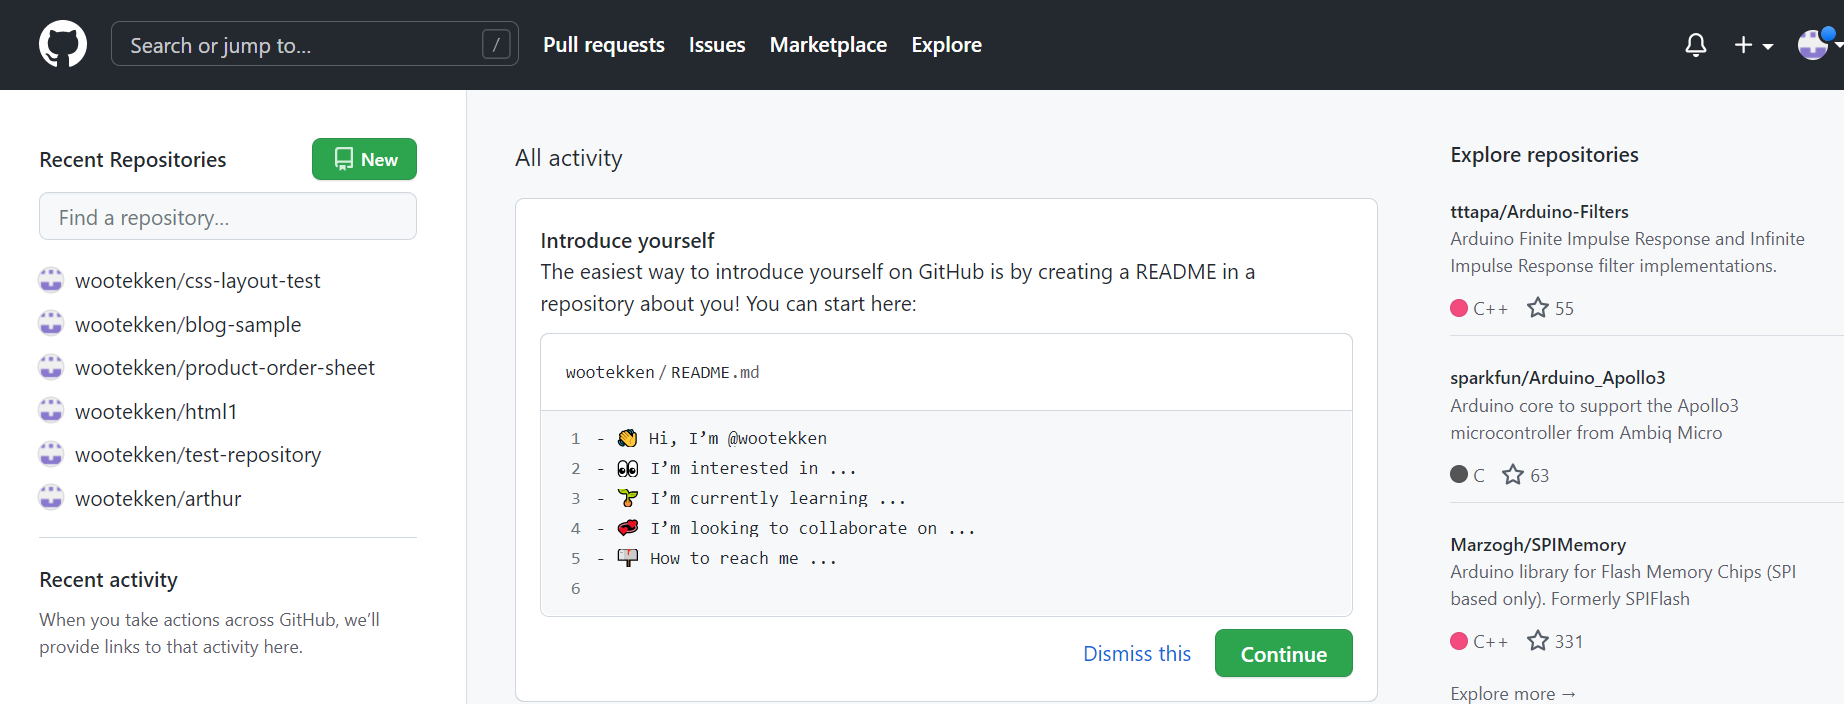
Task: Click the star icon showing 331
Action: click(x=1537, y=641)
